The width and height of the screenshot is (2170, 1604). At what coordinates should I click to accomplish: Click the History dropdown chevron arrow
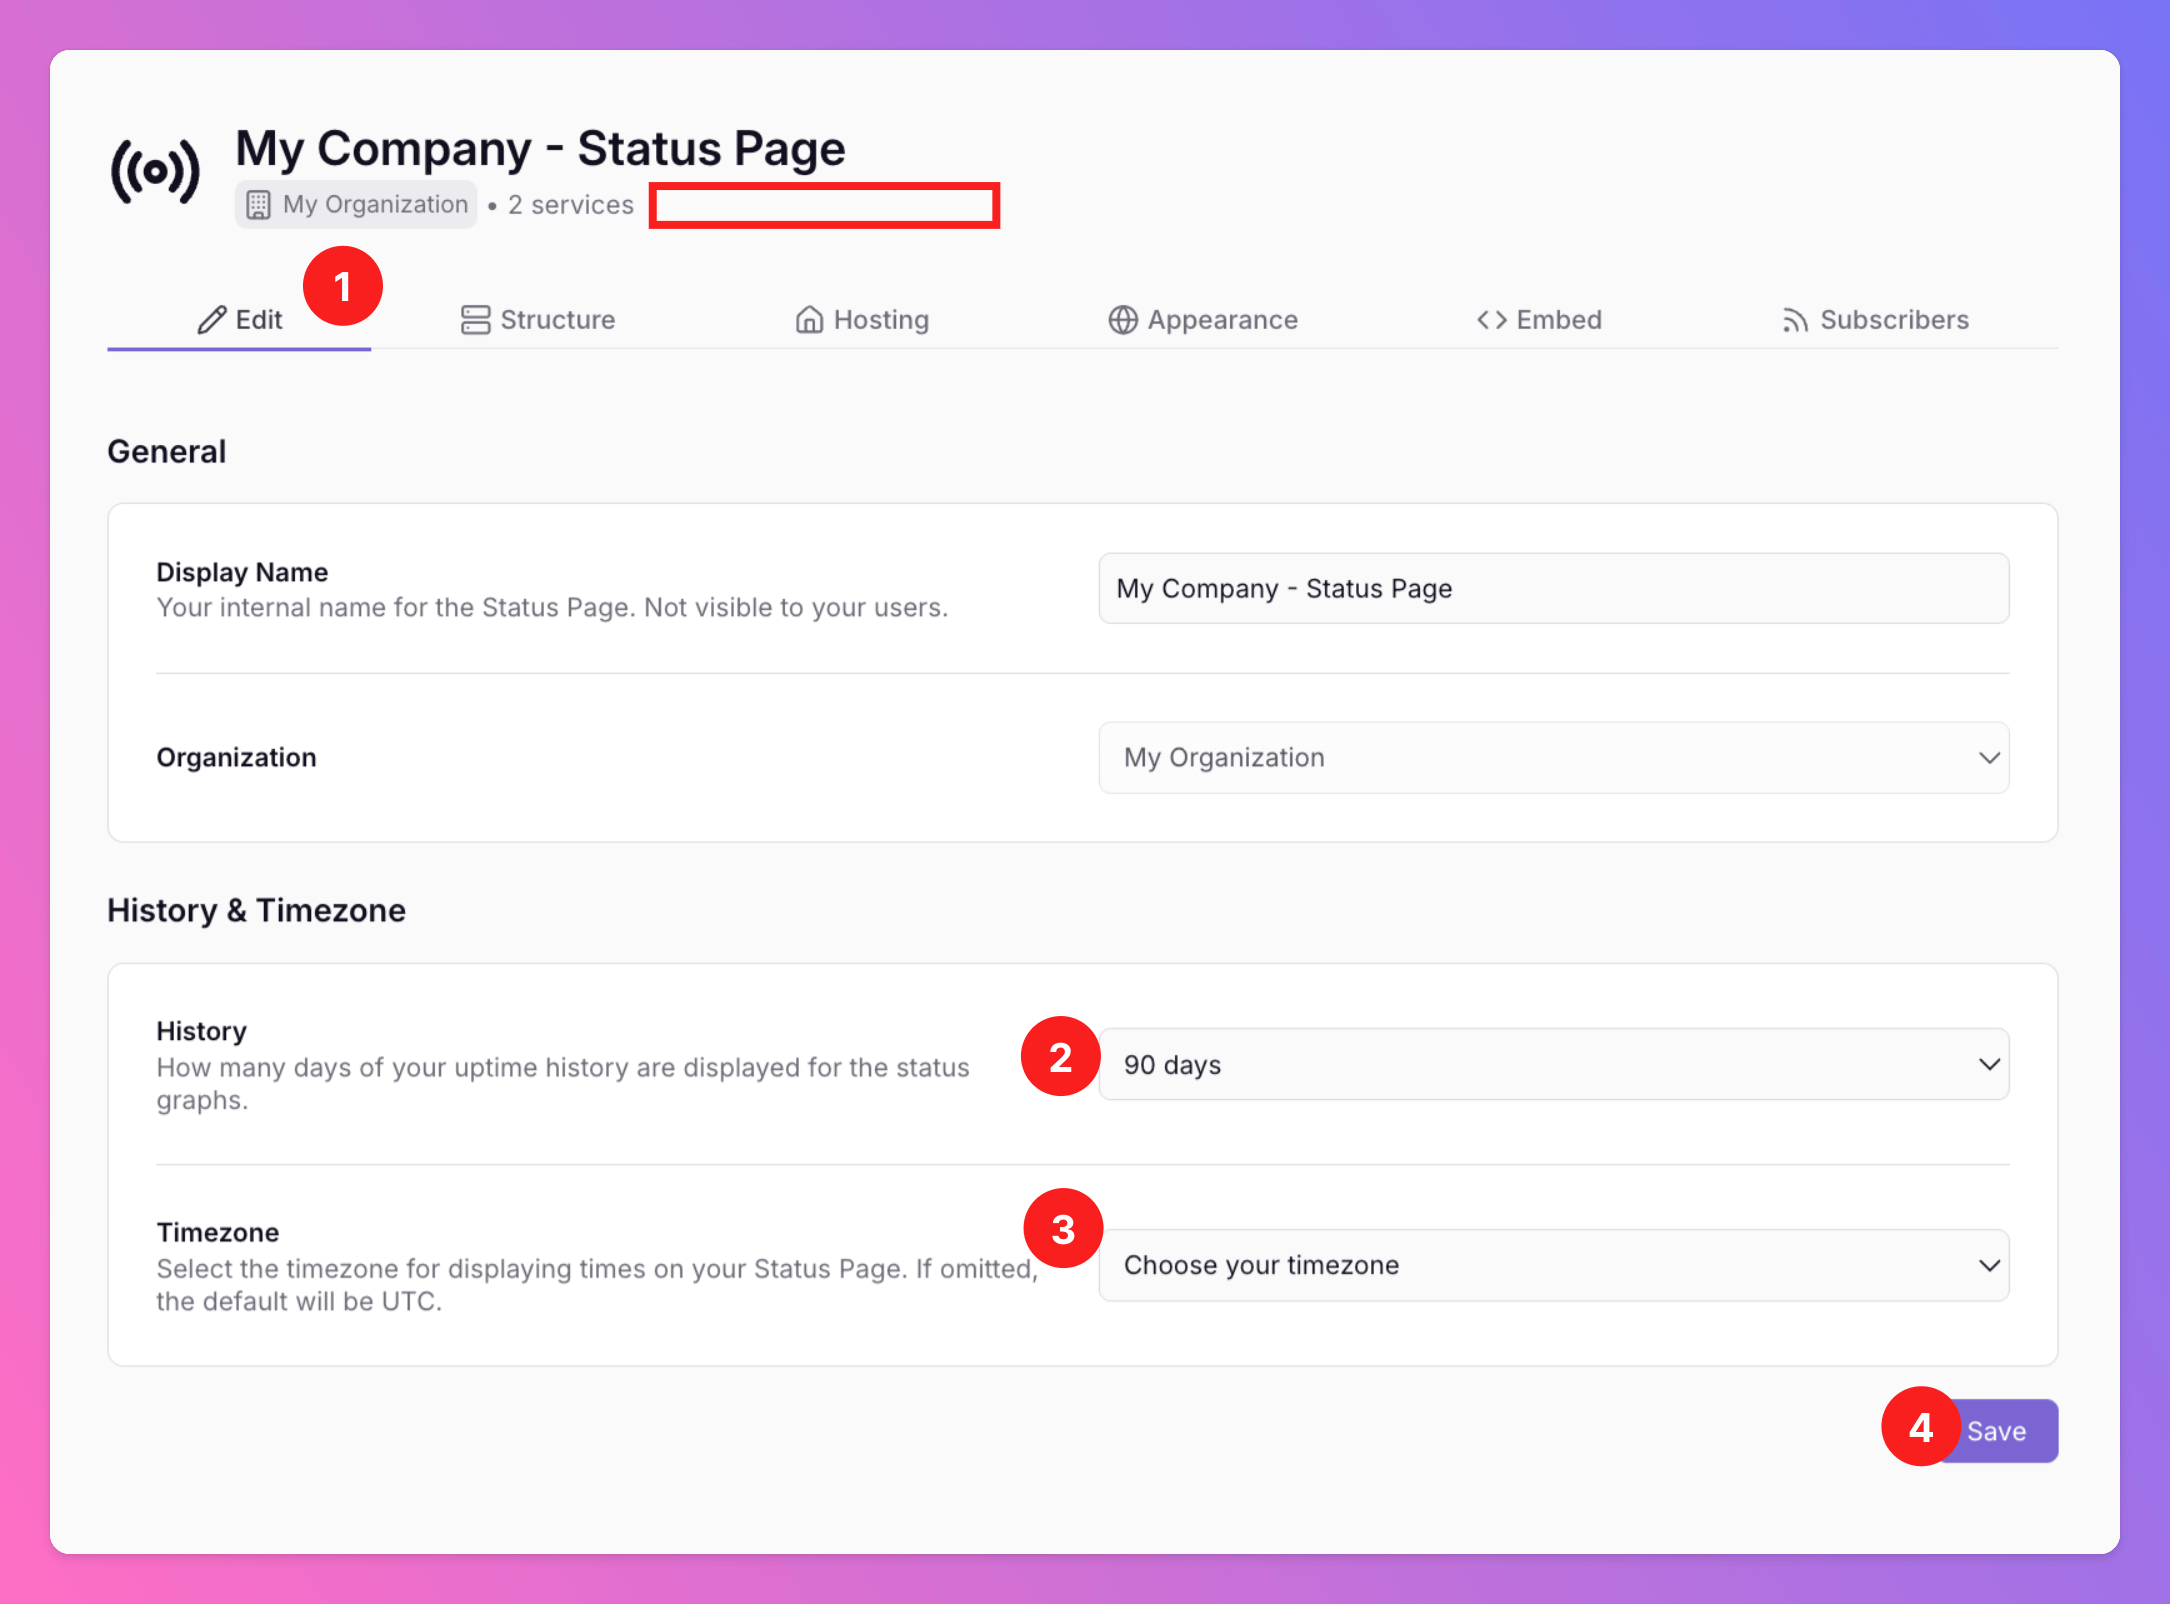click(1989, 1065)
